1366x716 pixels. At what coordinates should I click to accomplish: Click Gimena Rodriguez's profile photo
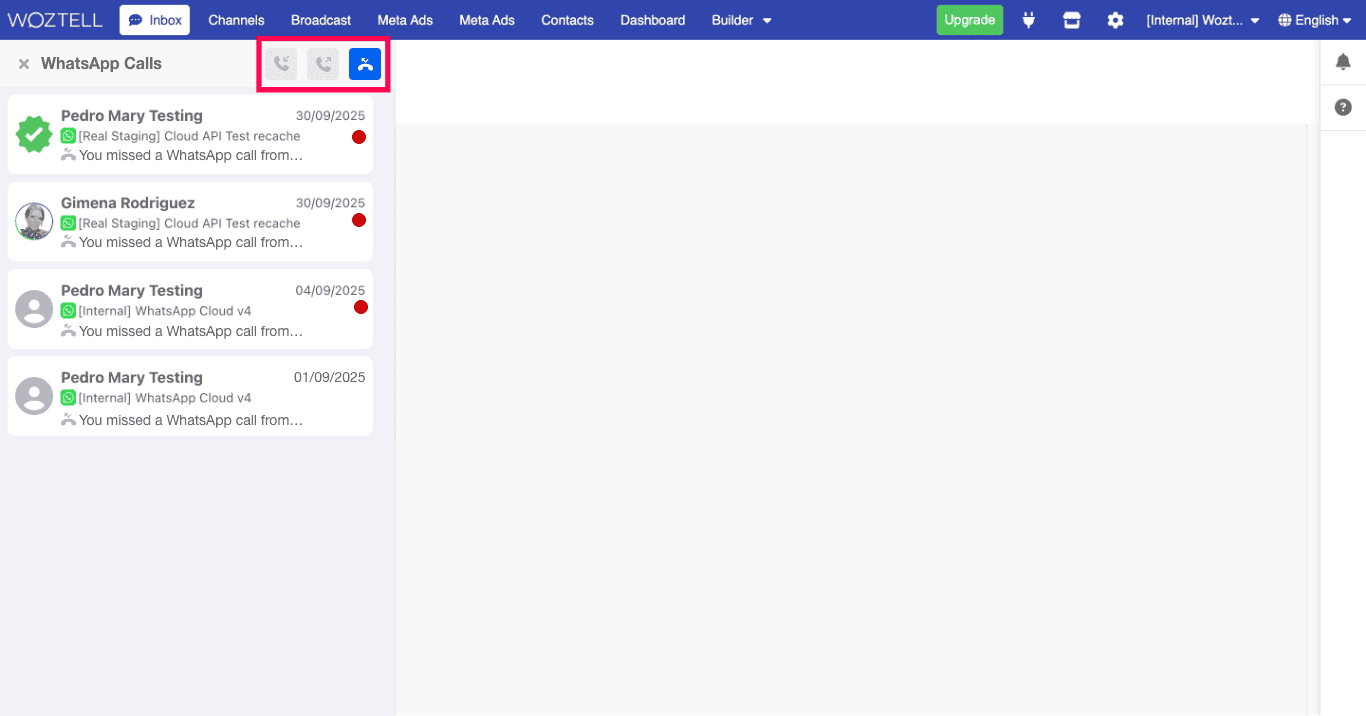click(34, 221)
